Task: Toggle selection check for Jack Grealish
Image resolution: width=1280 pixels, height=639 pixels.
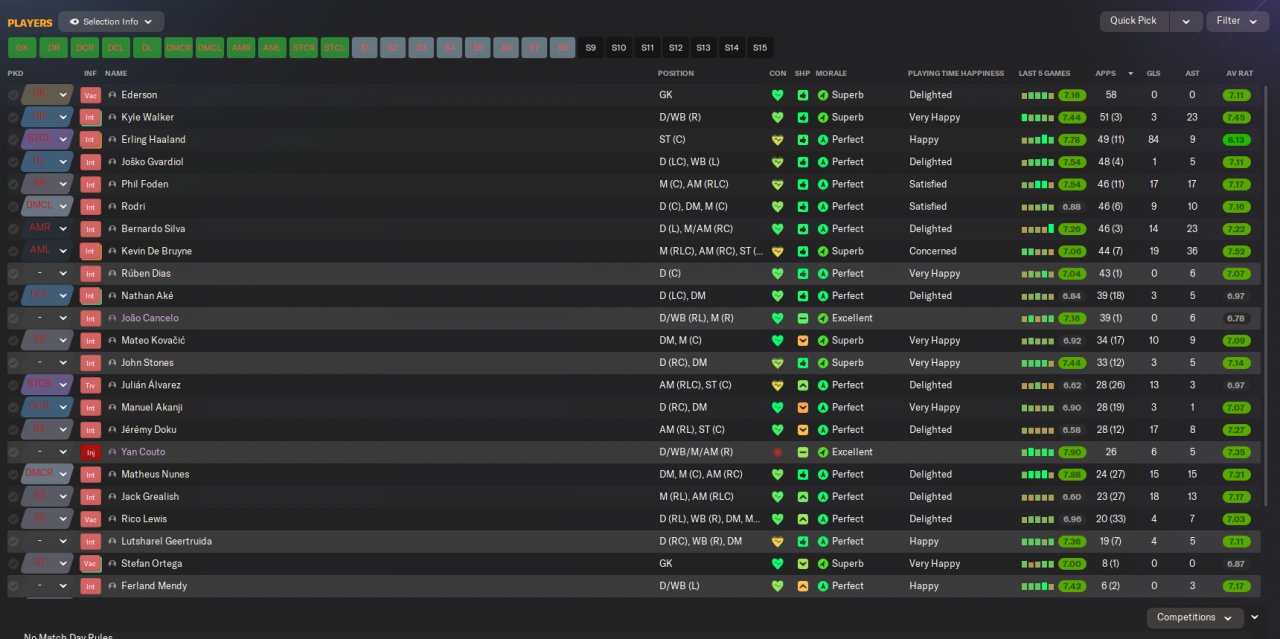Action: pyautogui.click(x=13, y=497)
